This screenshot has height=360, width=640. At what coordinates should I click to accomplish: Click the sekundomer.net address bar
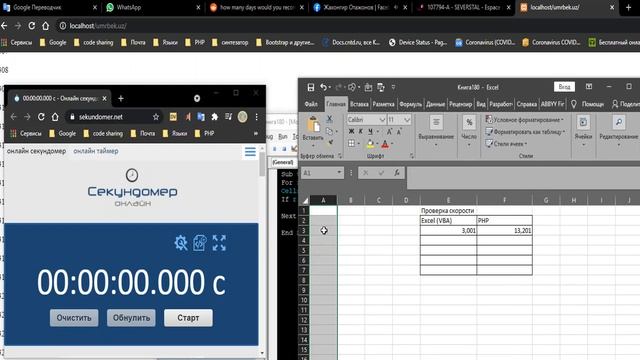click(114, 117)
